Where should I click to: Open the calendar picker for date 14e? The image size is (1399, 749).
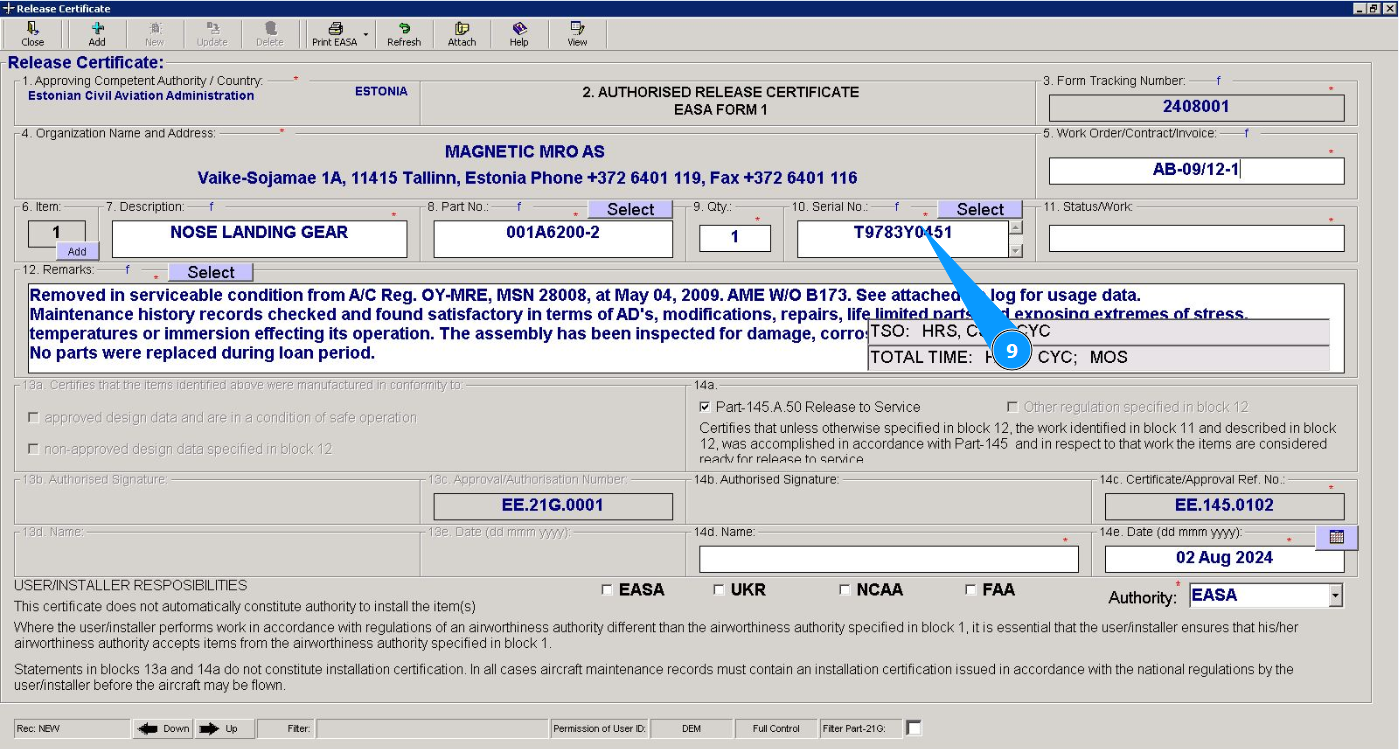1336,537
